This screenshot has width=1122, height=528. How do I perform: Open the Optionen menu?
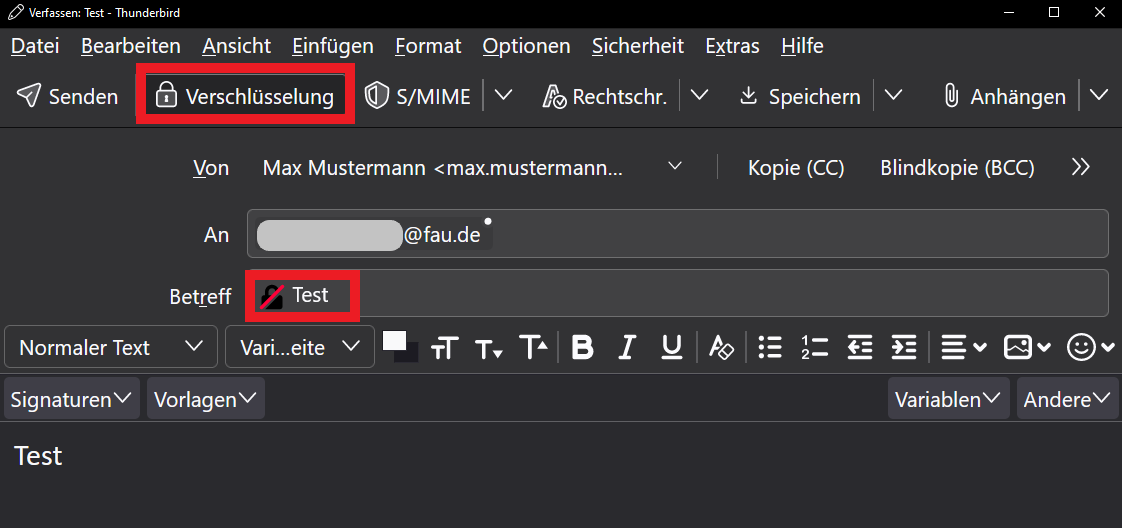point(526,46)
